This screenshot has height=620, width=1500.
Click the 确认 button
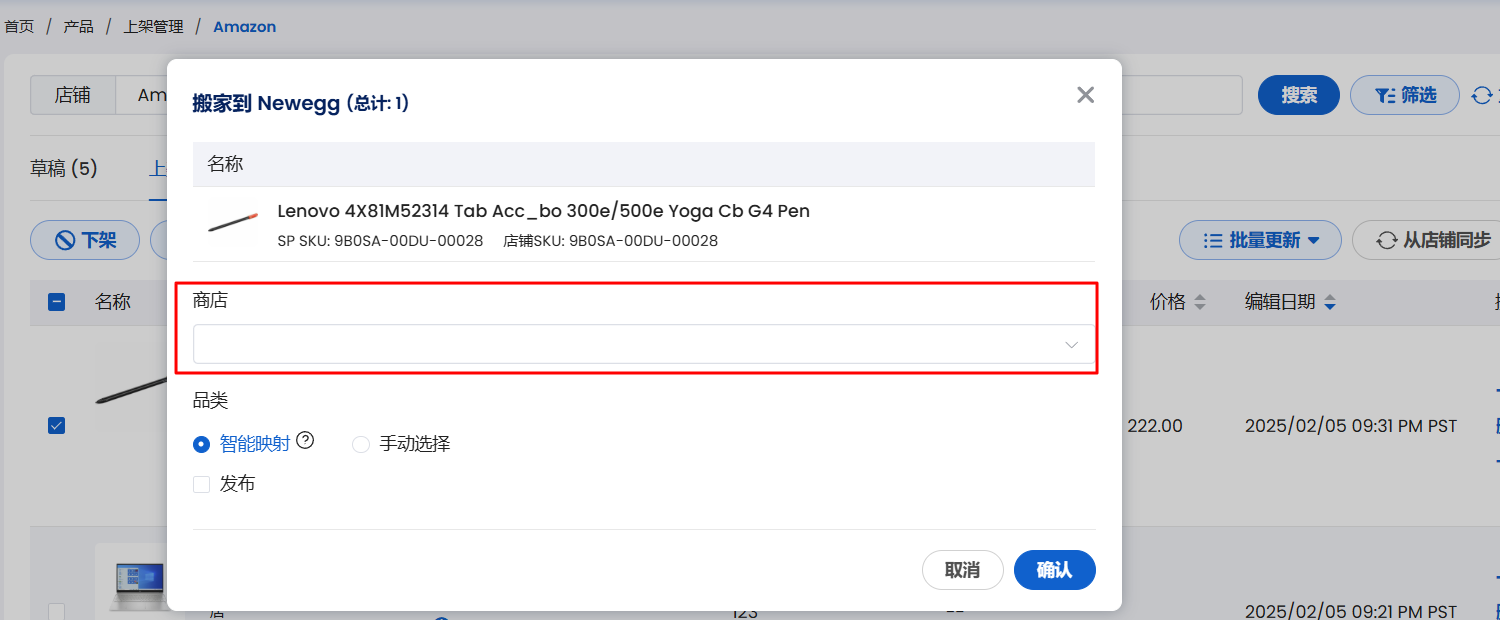(1054, 570)
